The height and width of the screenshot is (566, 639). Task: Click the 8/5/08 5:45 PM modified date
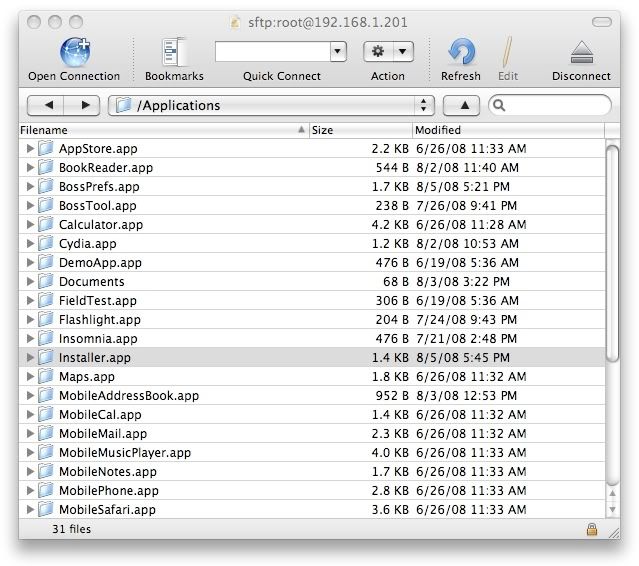[463, 357]
